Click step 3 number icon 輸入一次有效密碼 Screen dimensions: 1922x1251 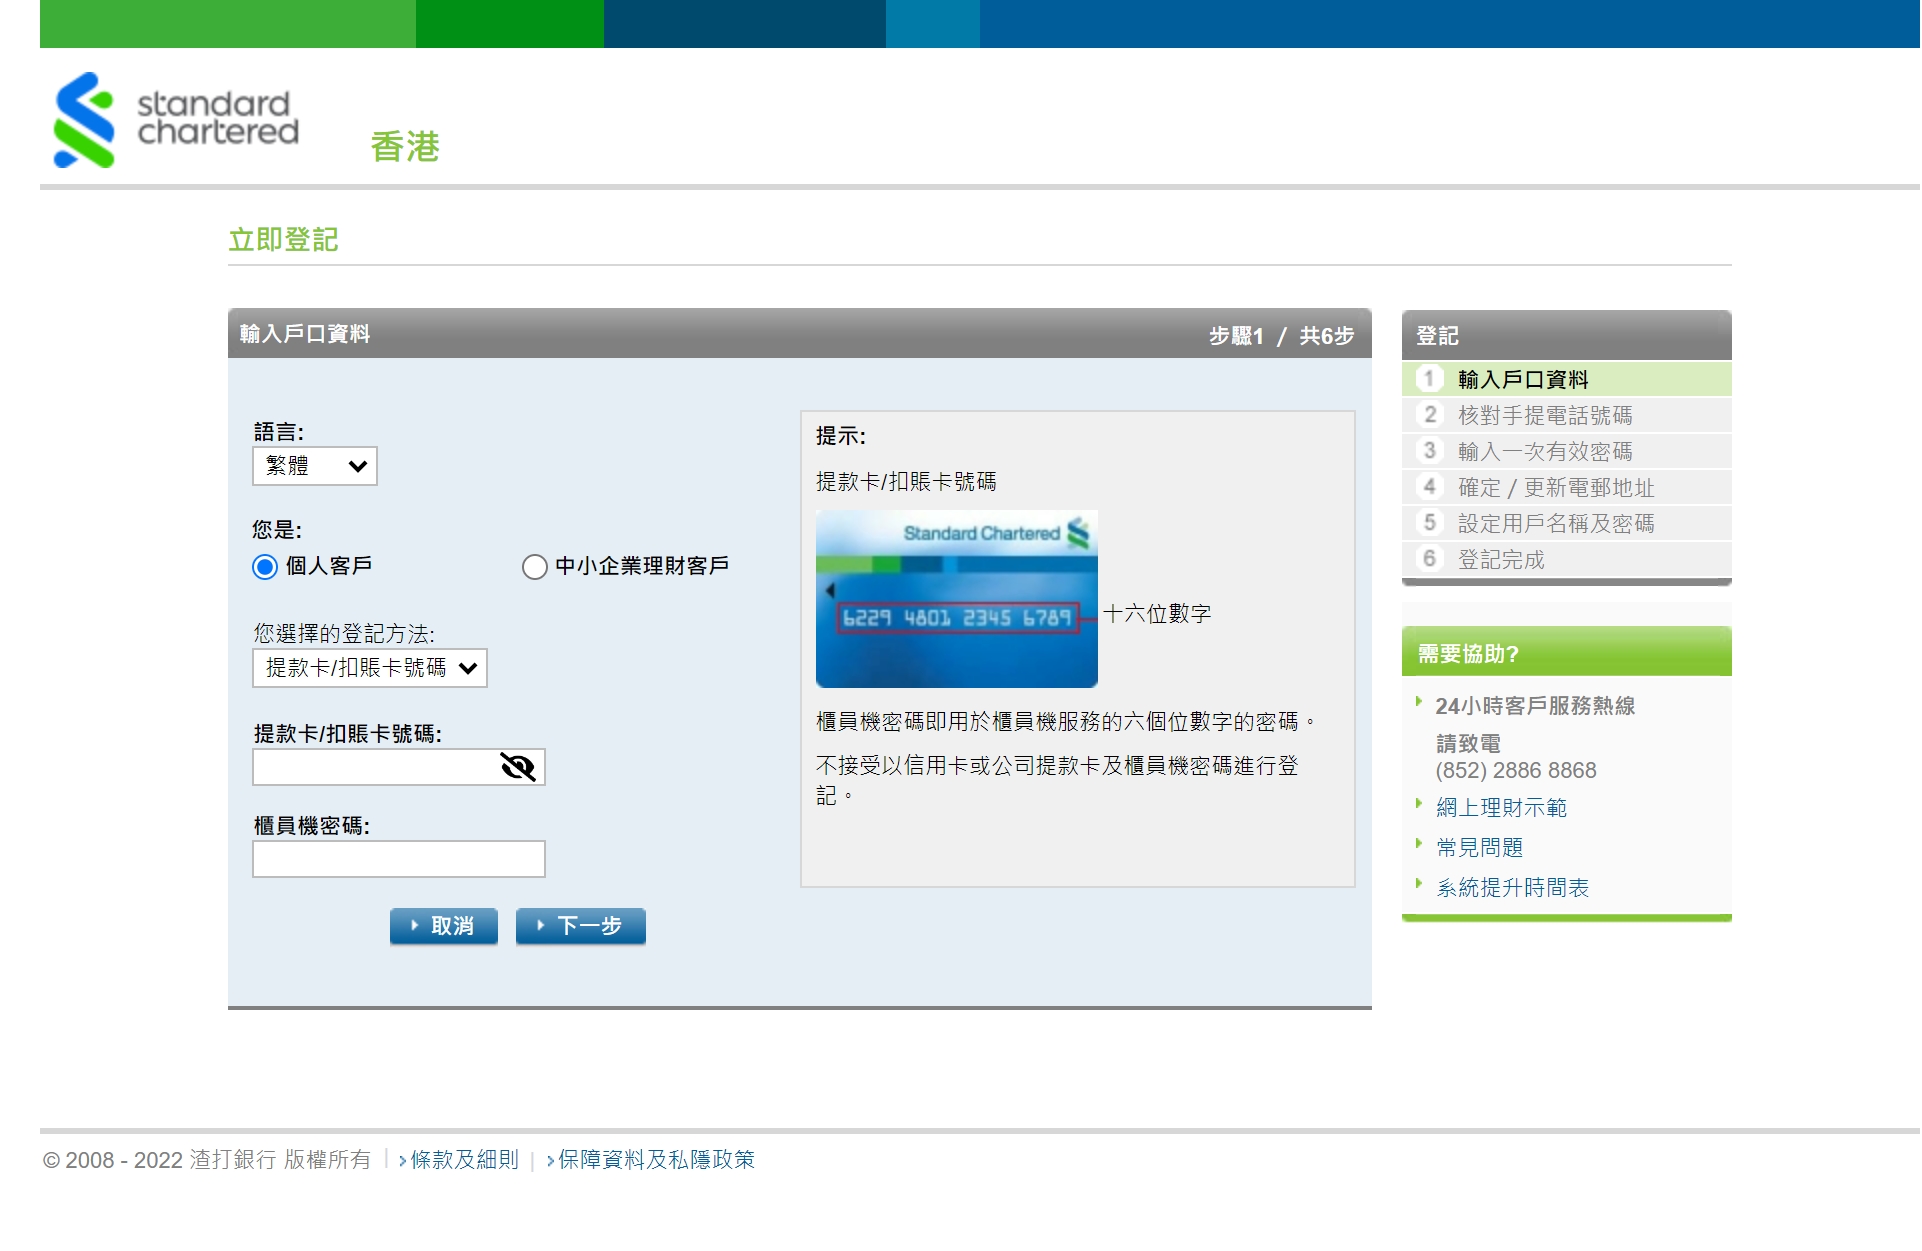point(1429,451)
